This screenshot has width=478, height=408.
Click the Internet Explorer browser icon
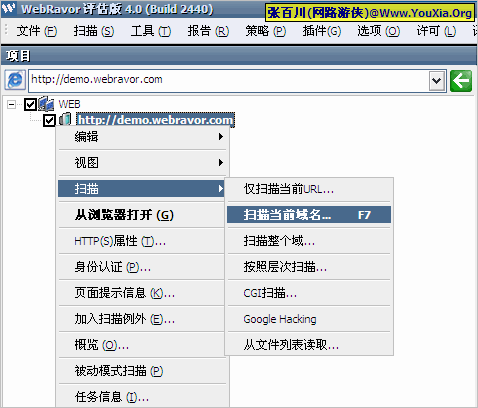[x=15, y=80]
